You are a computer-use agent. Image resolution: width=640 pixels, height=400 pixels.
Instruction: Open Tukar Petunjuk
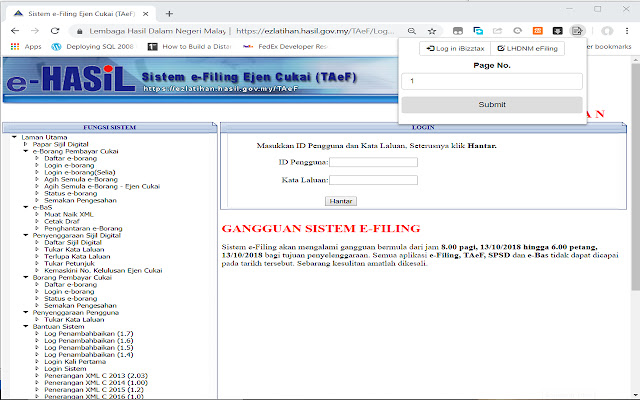[x=69, y=264]
